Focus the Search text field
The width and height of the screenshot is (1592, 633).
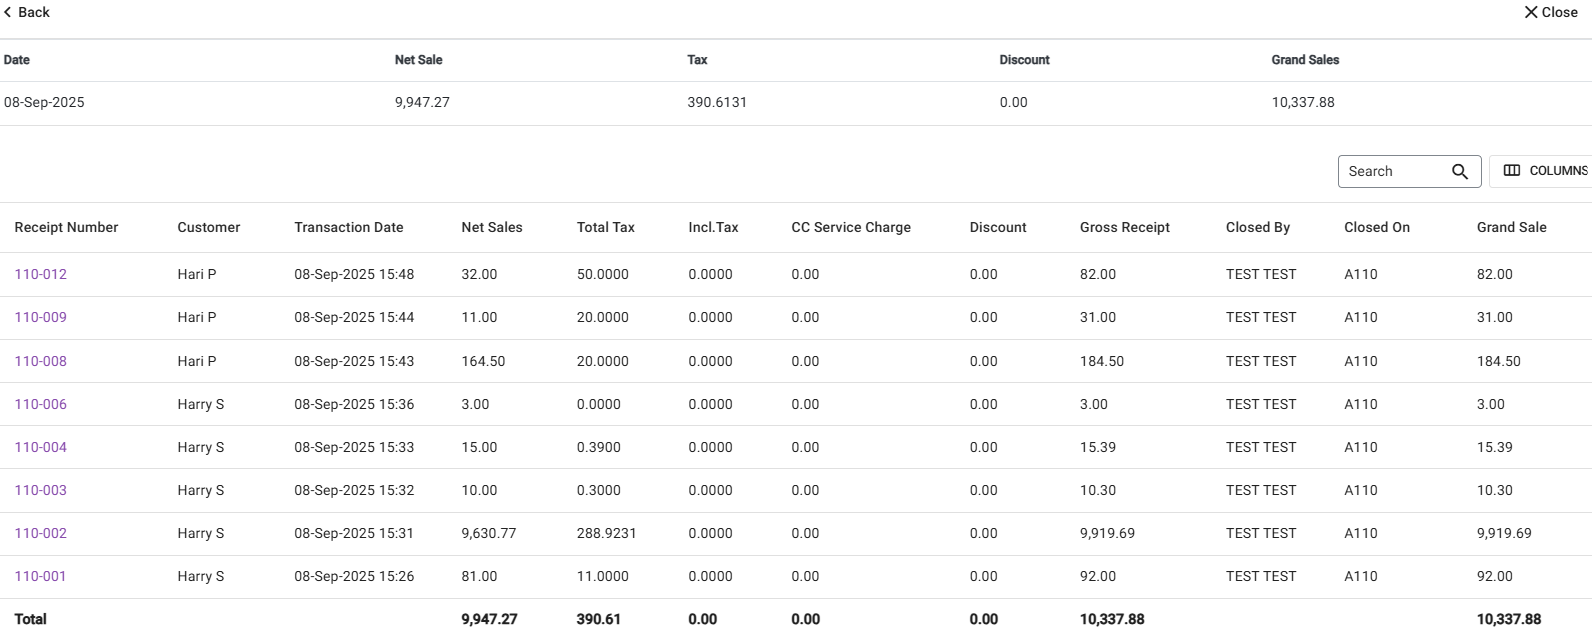(1394, 171)
